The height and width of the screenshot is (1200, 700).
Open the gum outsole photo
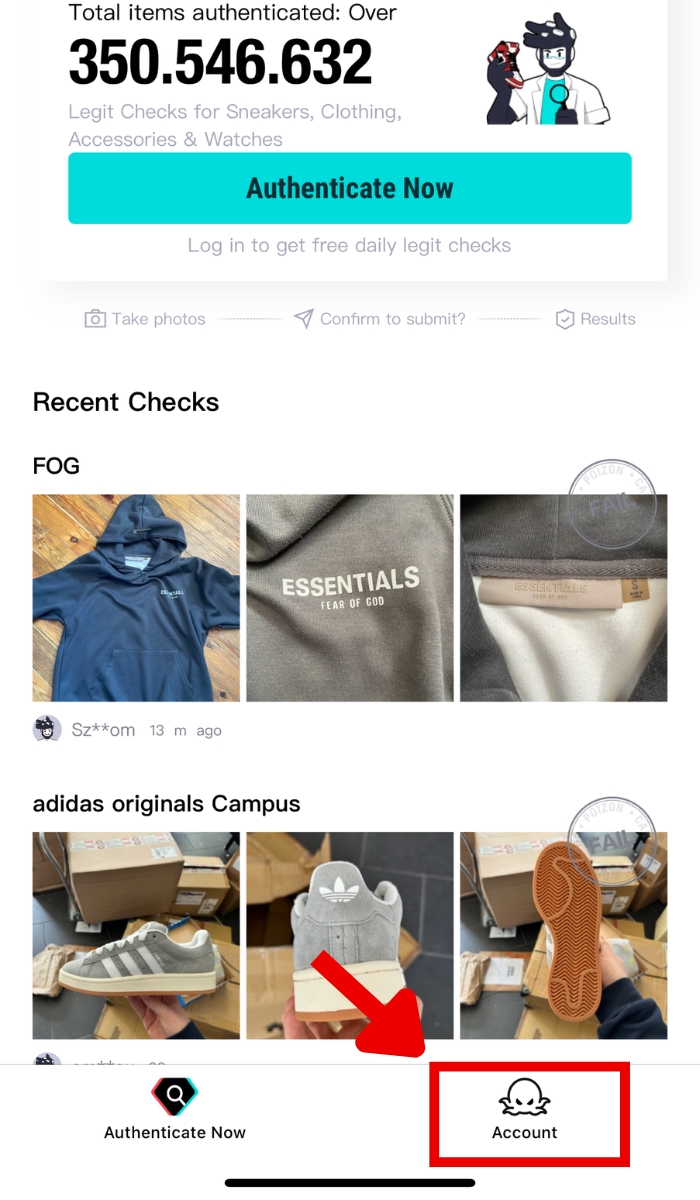point(564,936)
